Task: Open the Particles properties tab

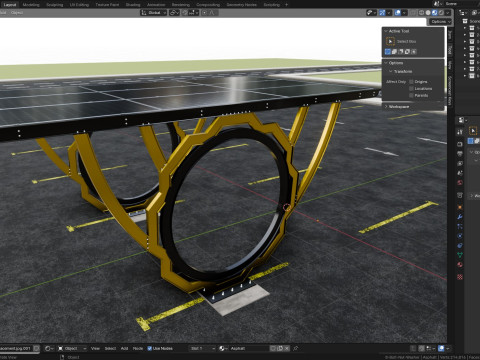Action: [460, 226]
